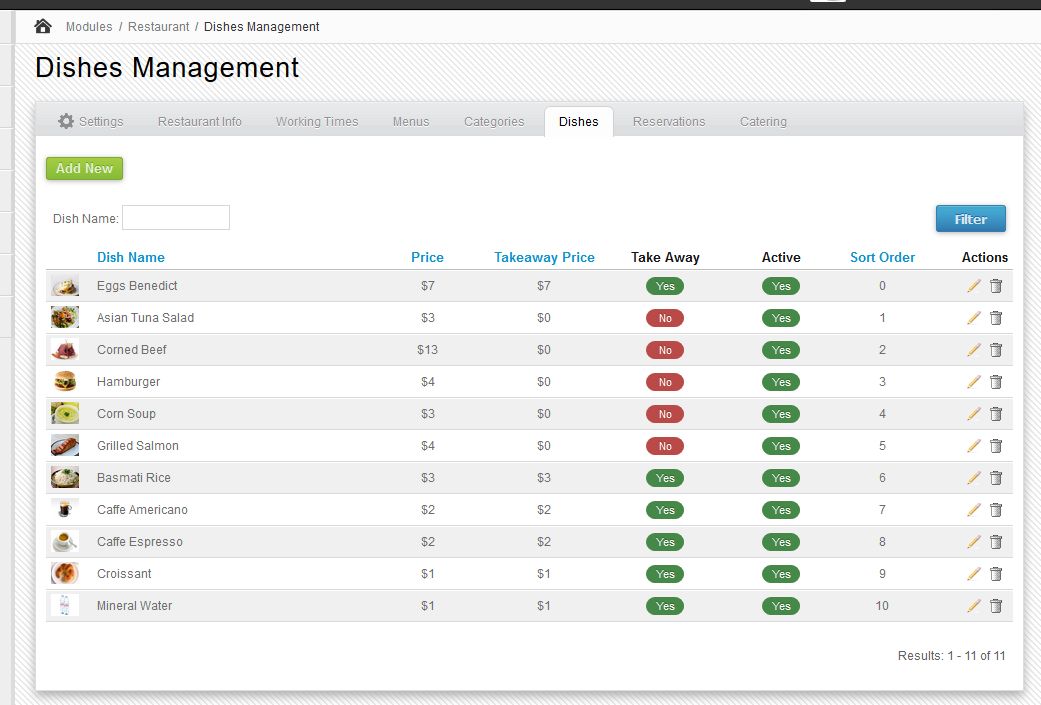Screen dimensions: 1041x705
Task: Sort table by Dish Name column
Action: pos(131,257)
